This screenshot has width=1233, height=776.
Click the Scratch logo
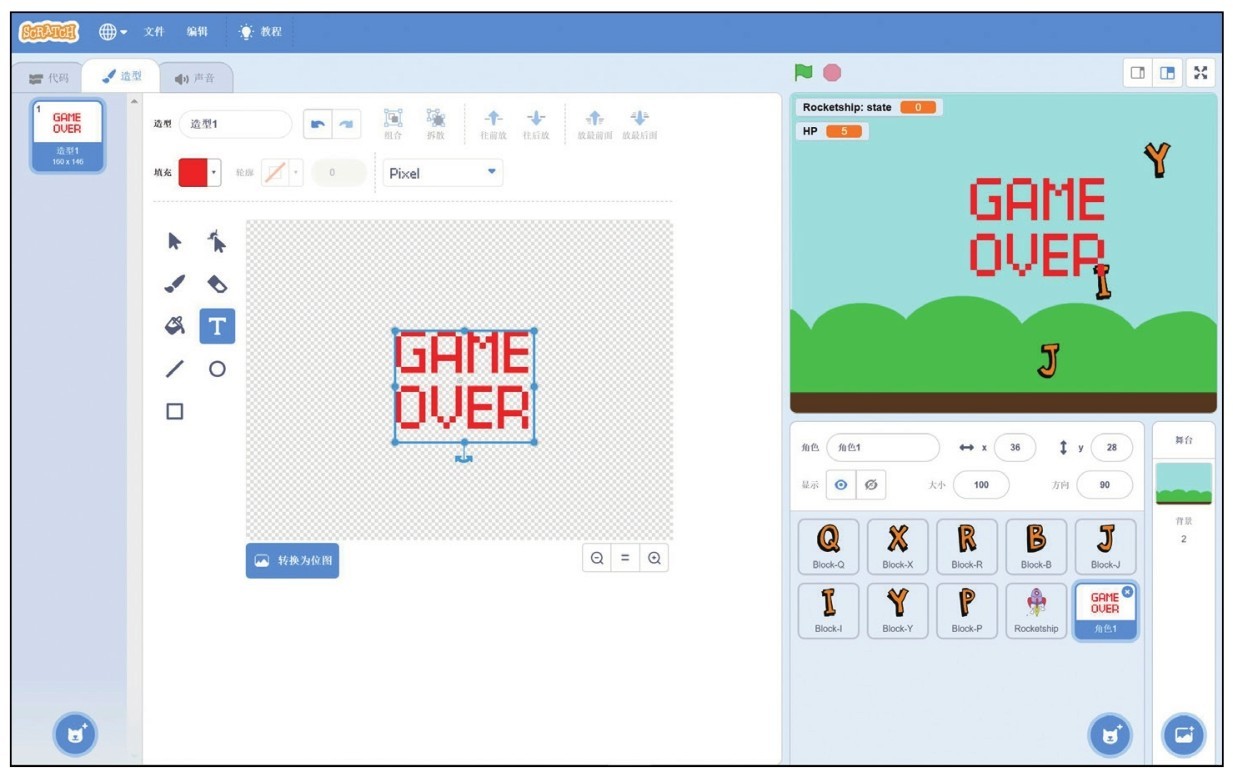pos(49,32)
